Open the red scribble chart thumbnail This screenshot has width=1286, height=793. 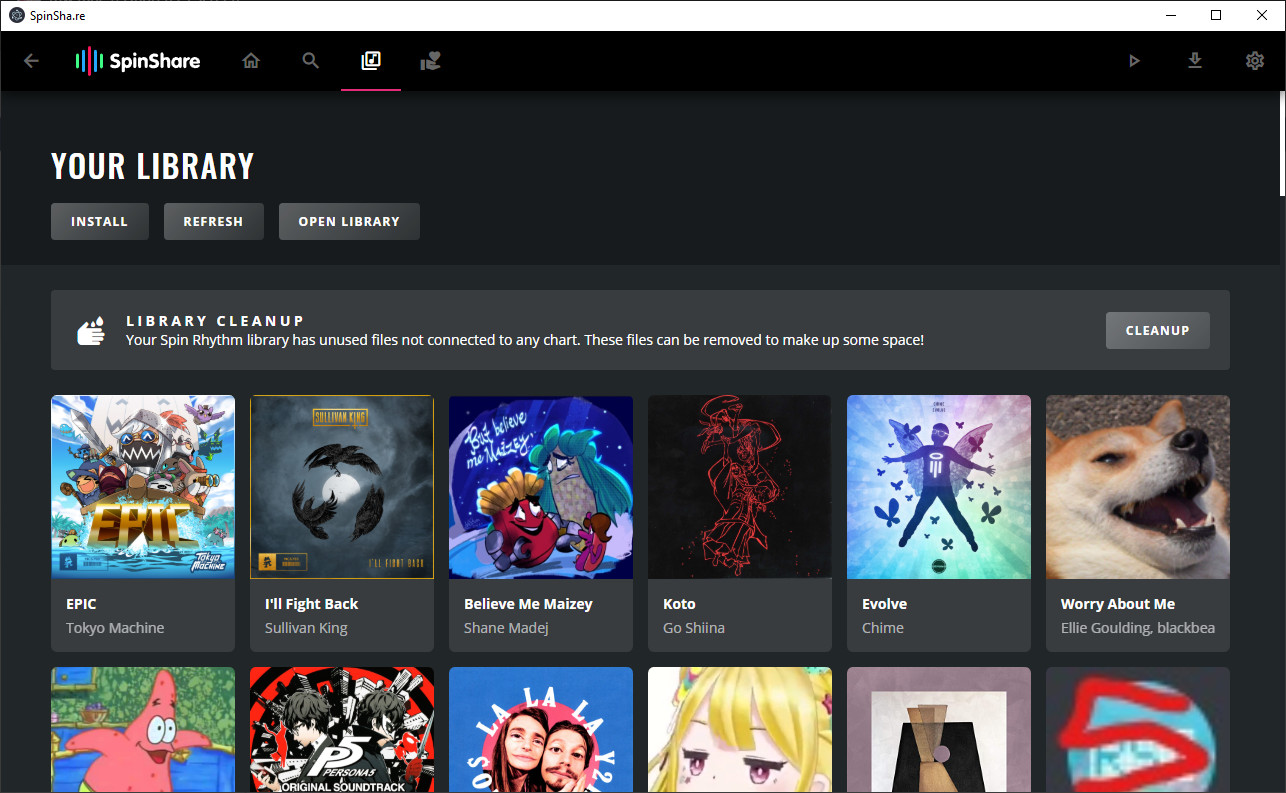1138,730
